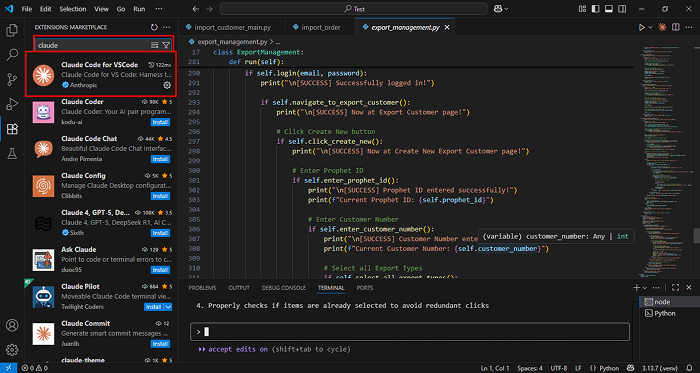Screen dimensions: 700x373
Task: Open the extensions filter funnel
Action: 166,45
